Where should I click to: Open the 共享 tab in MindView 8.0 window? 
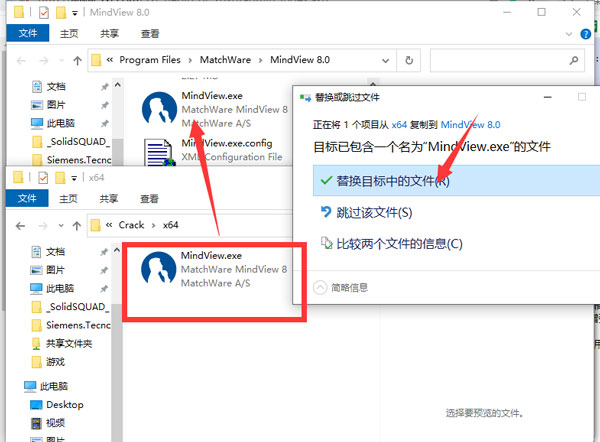tap(109, 34)
